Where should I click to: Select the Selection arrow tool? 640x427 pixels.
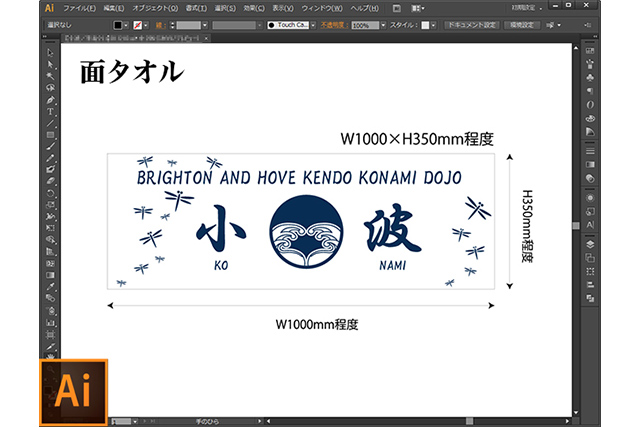point(49,53)
